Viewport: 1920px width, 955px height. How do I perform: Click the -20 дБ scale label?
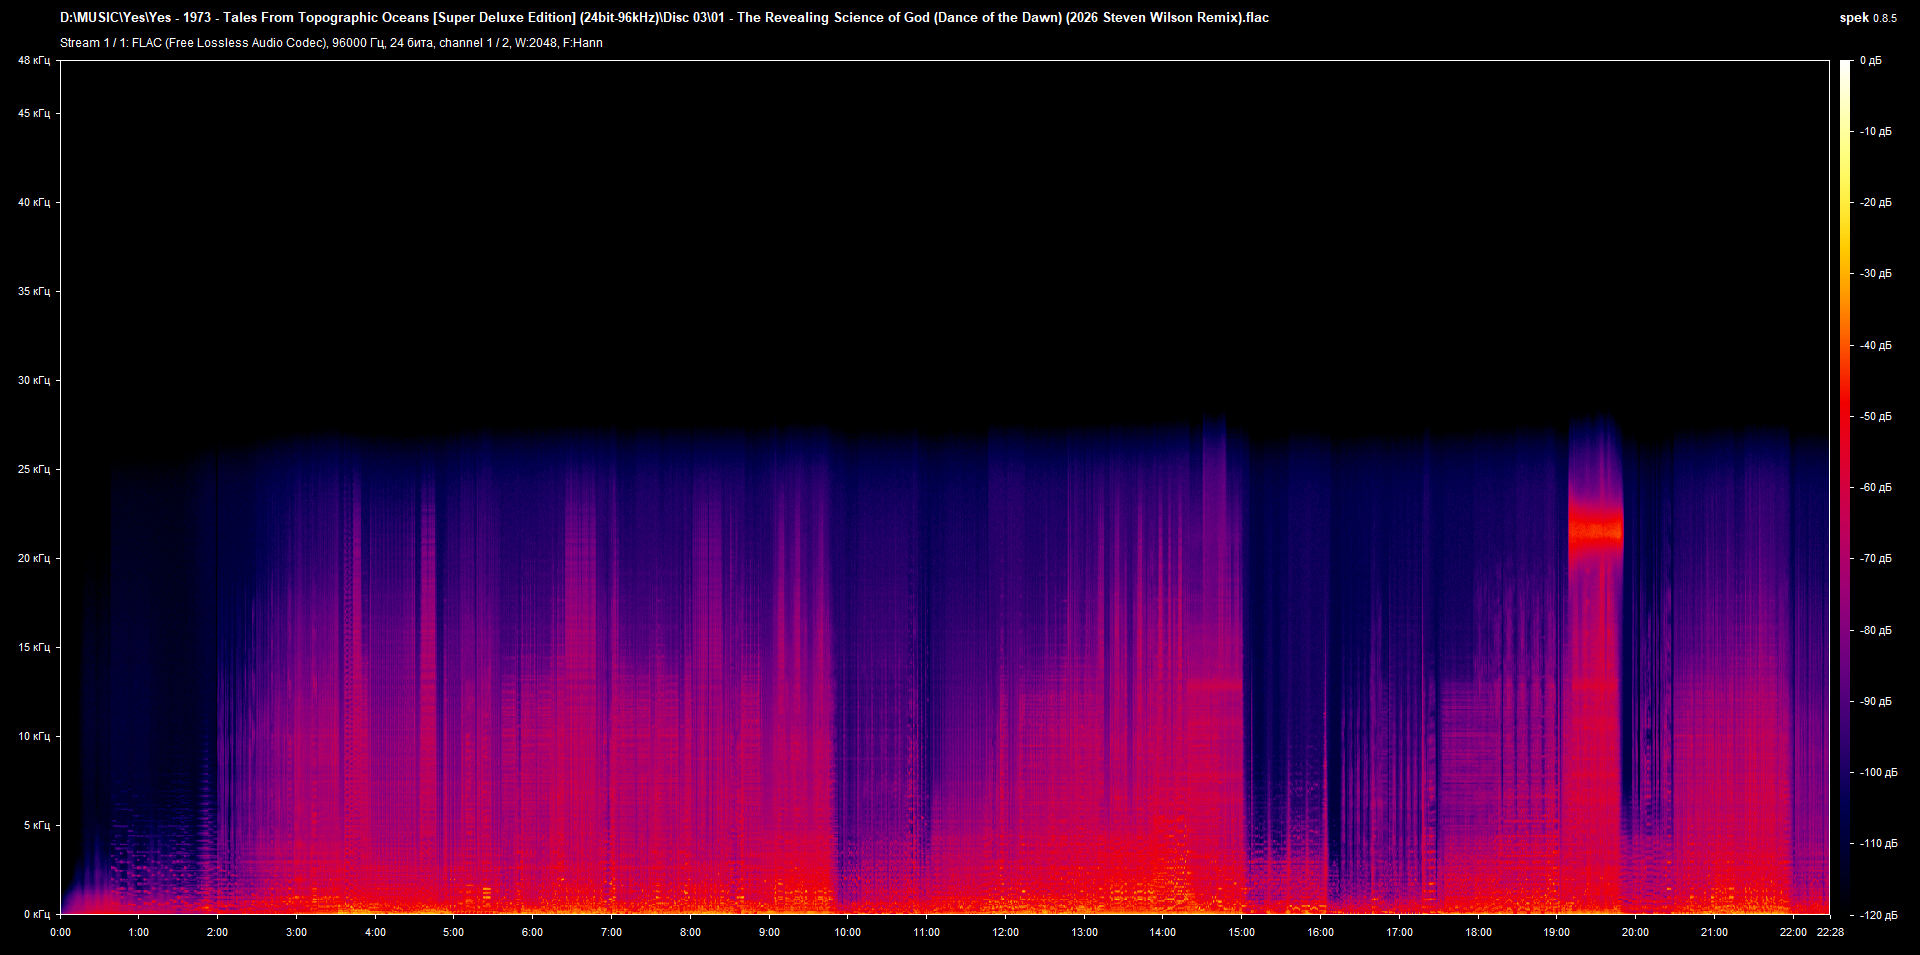1876,203
